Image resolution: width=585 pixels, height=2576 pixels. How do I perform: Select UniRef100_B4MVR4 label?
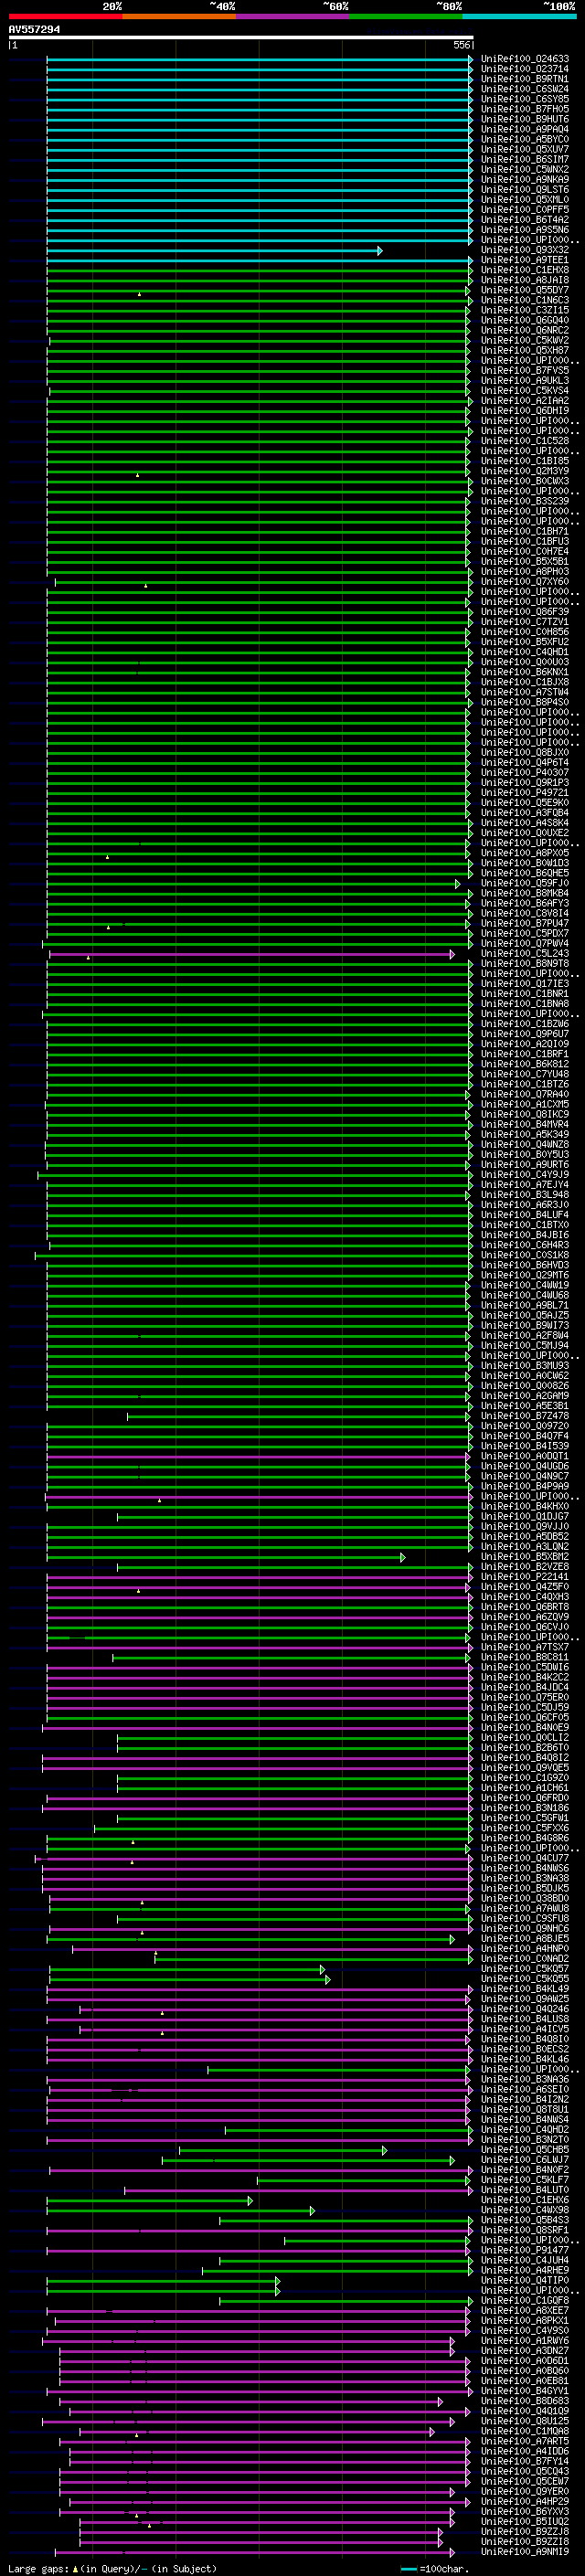point(525,1124)
